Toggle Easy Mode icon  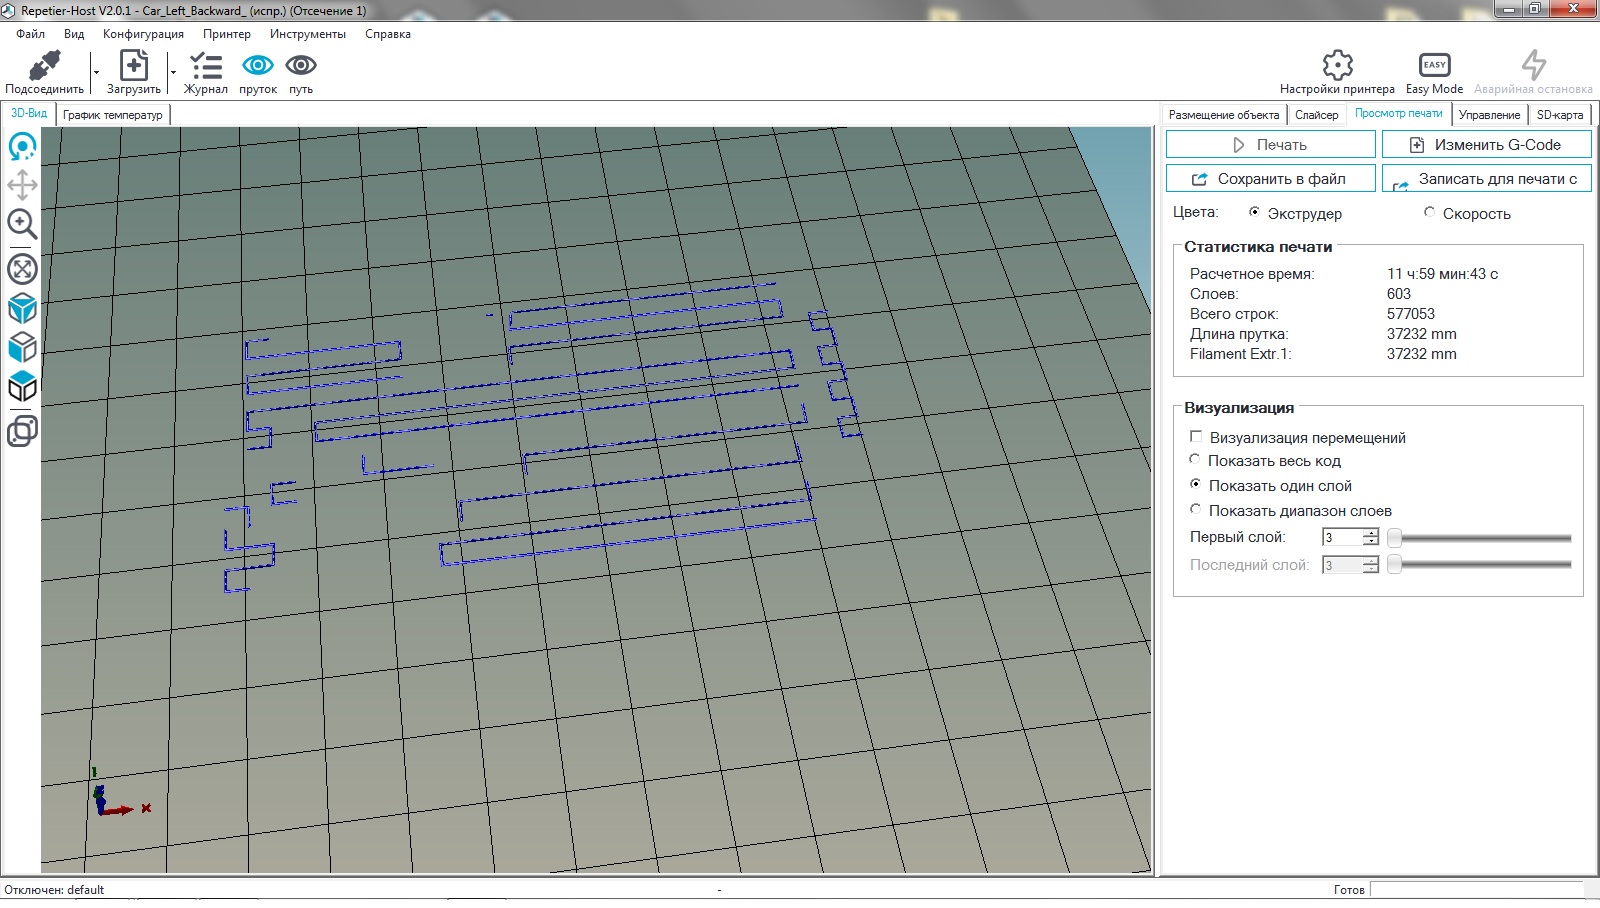1434,66
